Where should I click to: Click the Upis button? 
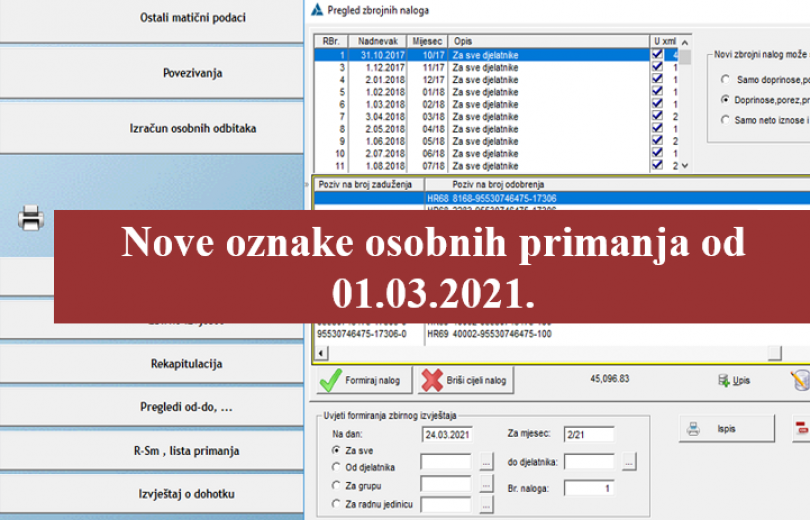click(734, 381)
